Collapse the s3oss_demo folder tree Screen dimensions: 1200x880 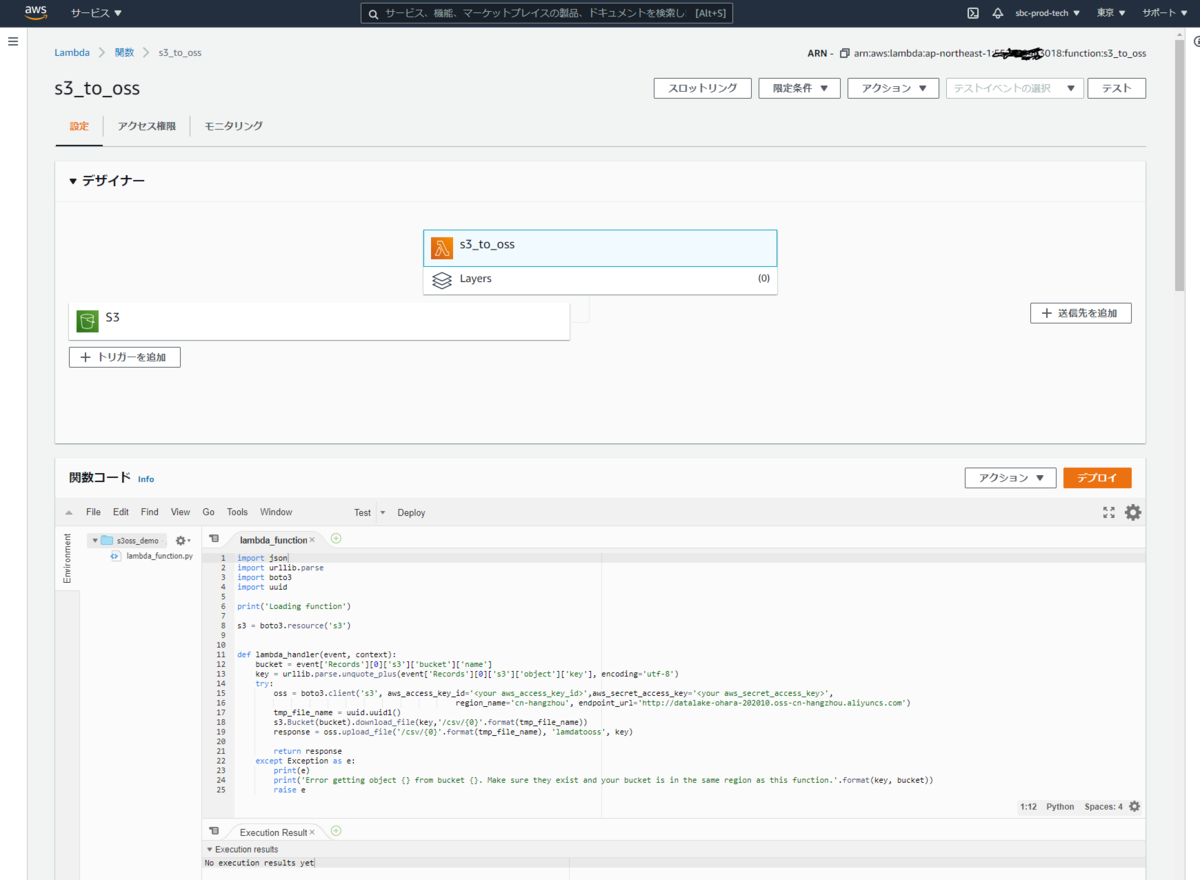94,540
